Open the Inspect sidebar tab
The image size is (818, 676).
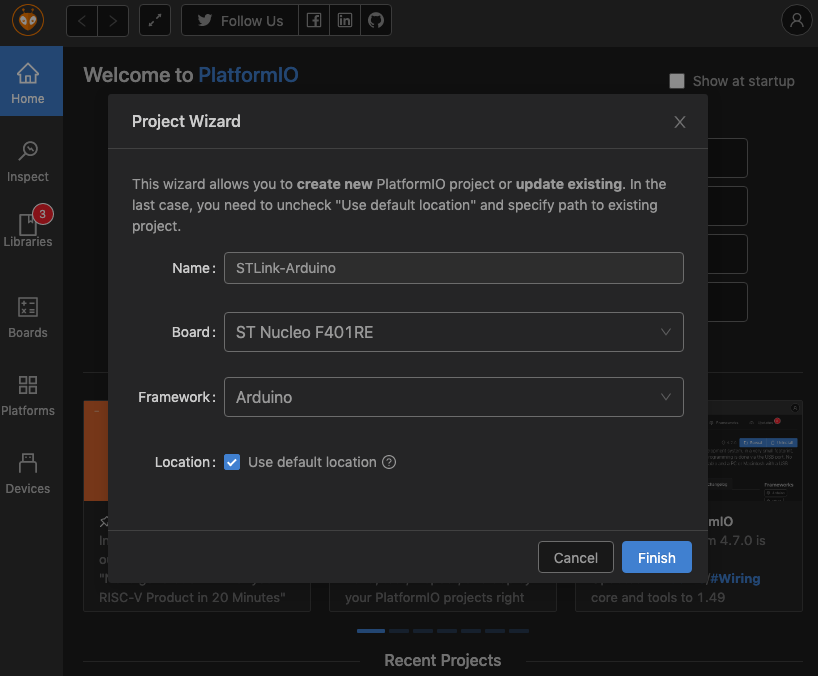(x=28, y=161)
